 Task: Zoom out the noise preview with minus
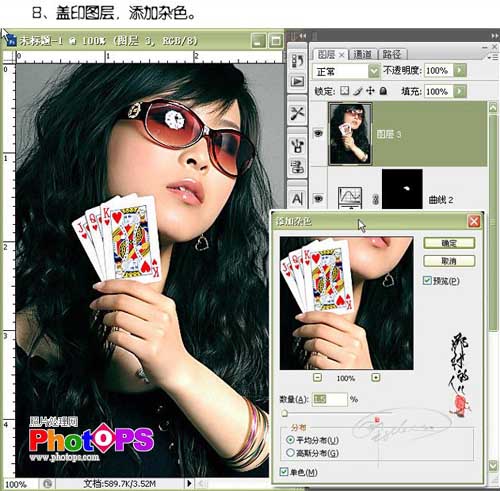317,378
